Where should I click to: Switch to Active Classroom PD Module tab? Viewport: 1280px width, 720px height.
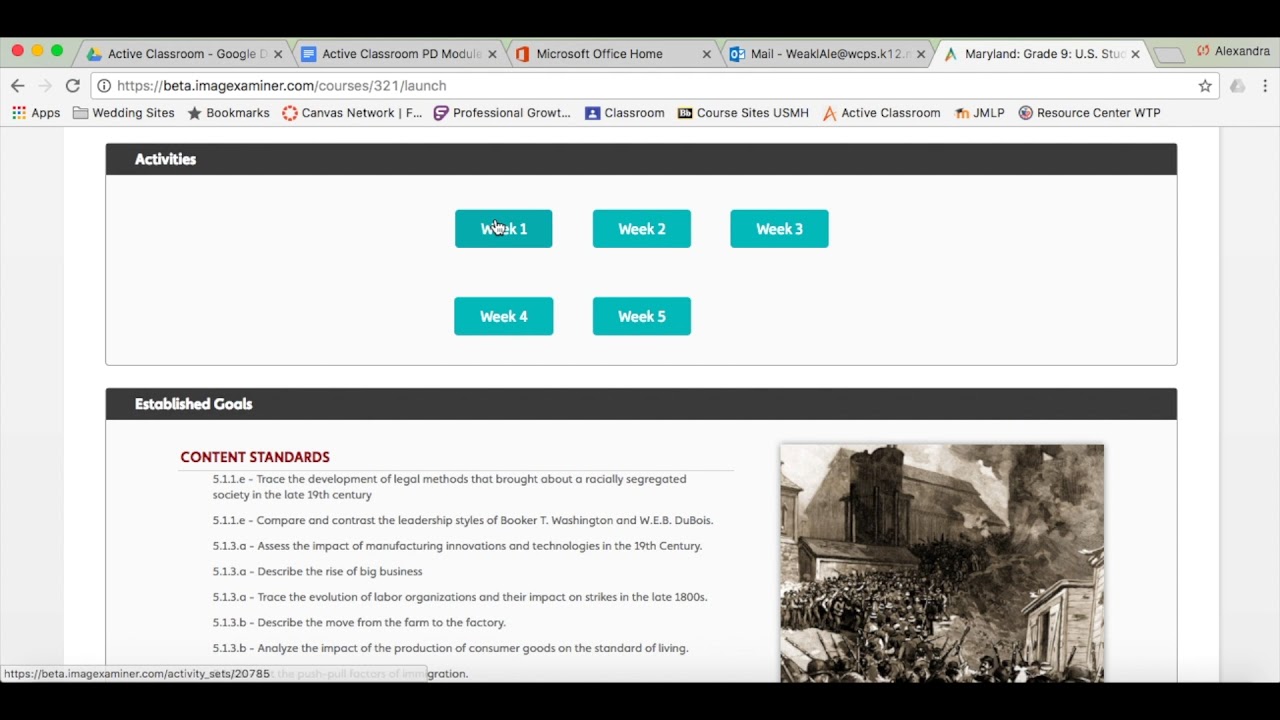coord(400,54)
